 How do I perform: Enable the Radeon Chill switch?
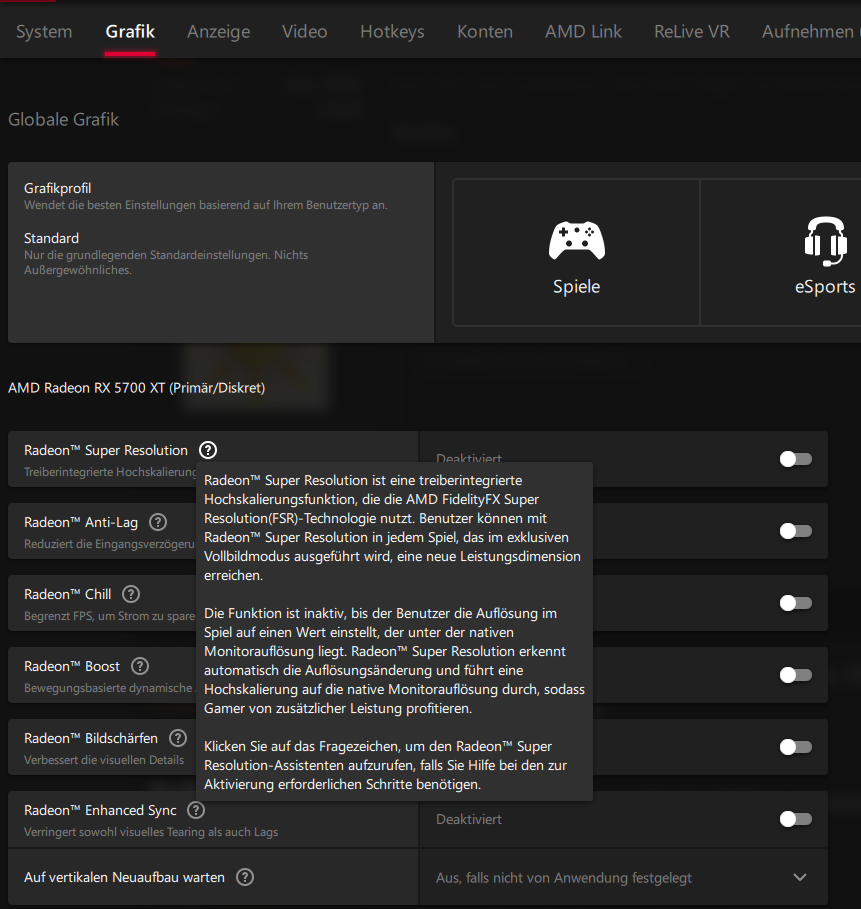(795, 603)
